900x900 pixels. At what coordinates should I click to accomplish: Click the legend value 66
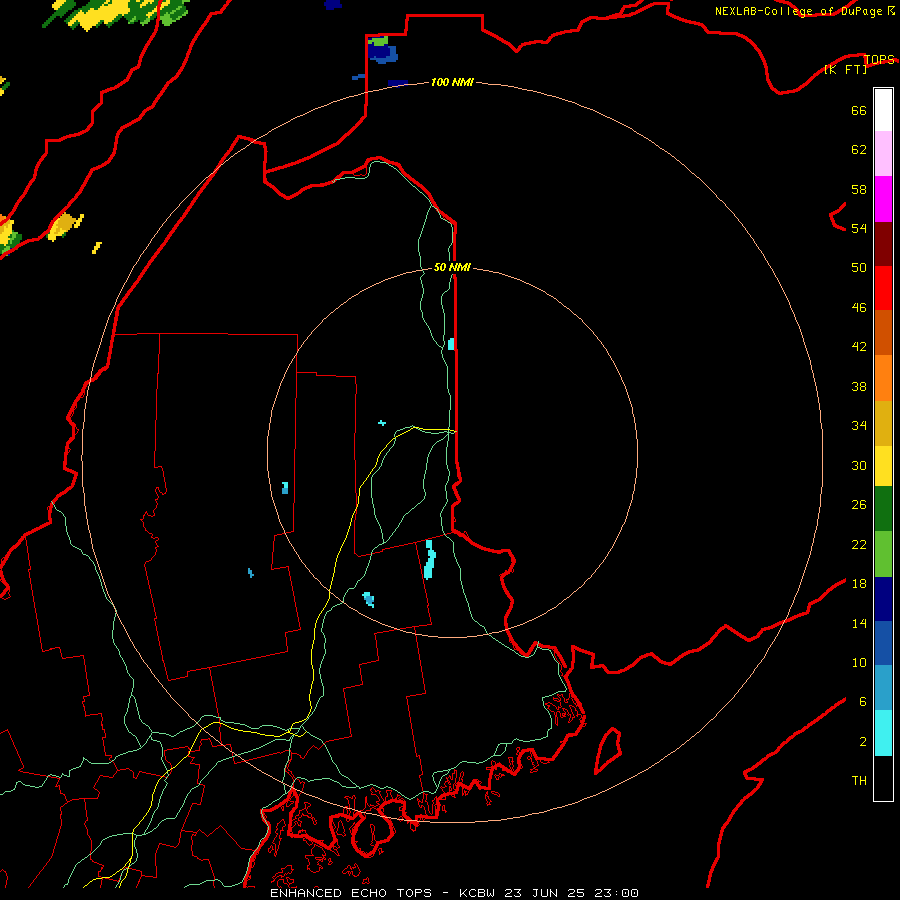coord(859,110)
